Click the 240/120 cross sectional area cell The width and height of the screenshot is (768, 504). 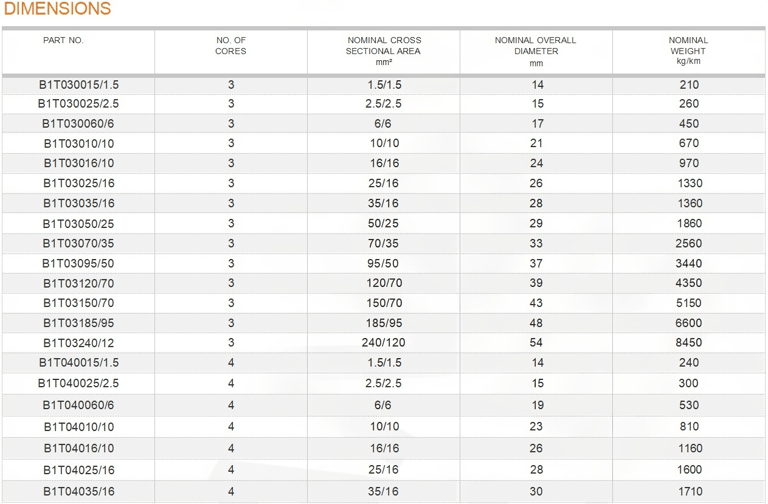tap(384, 342)
